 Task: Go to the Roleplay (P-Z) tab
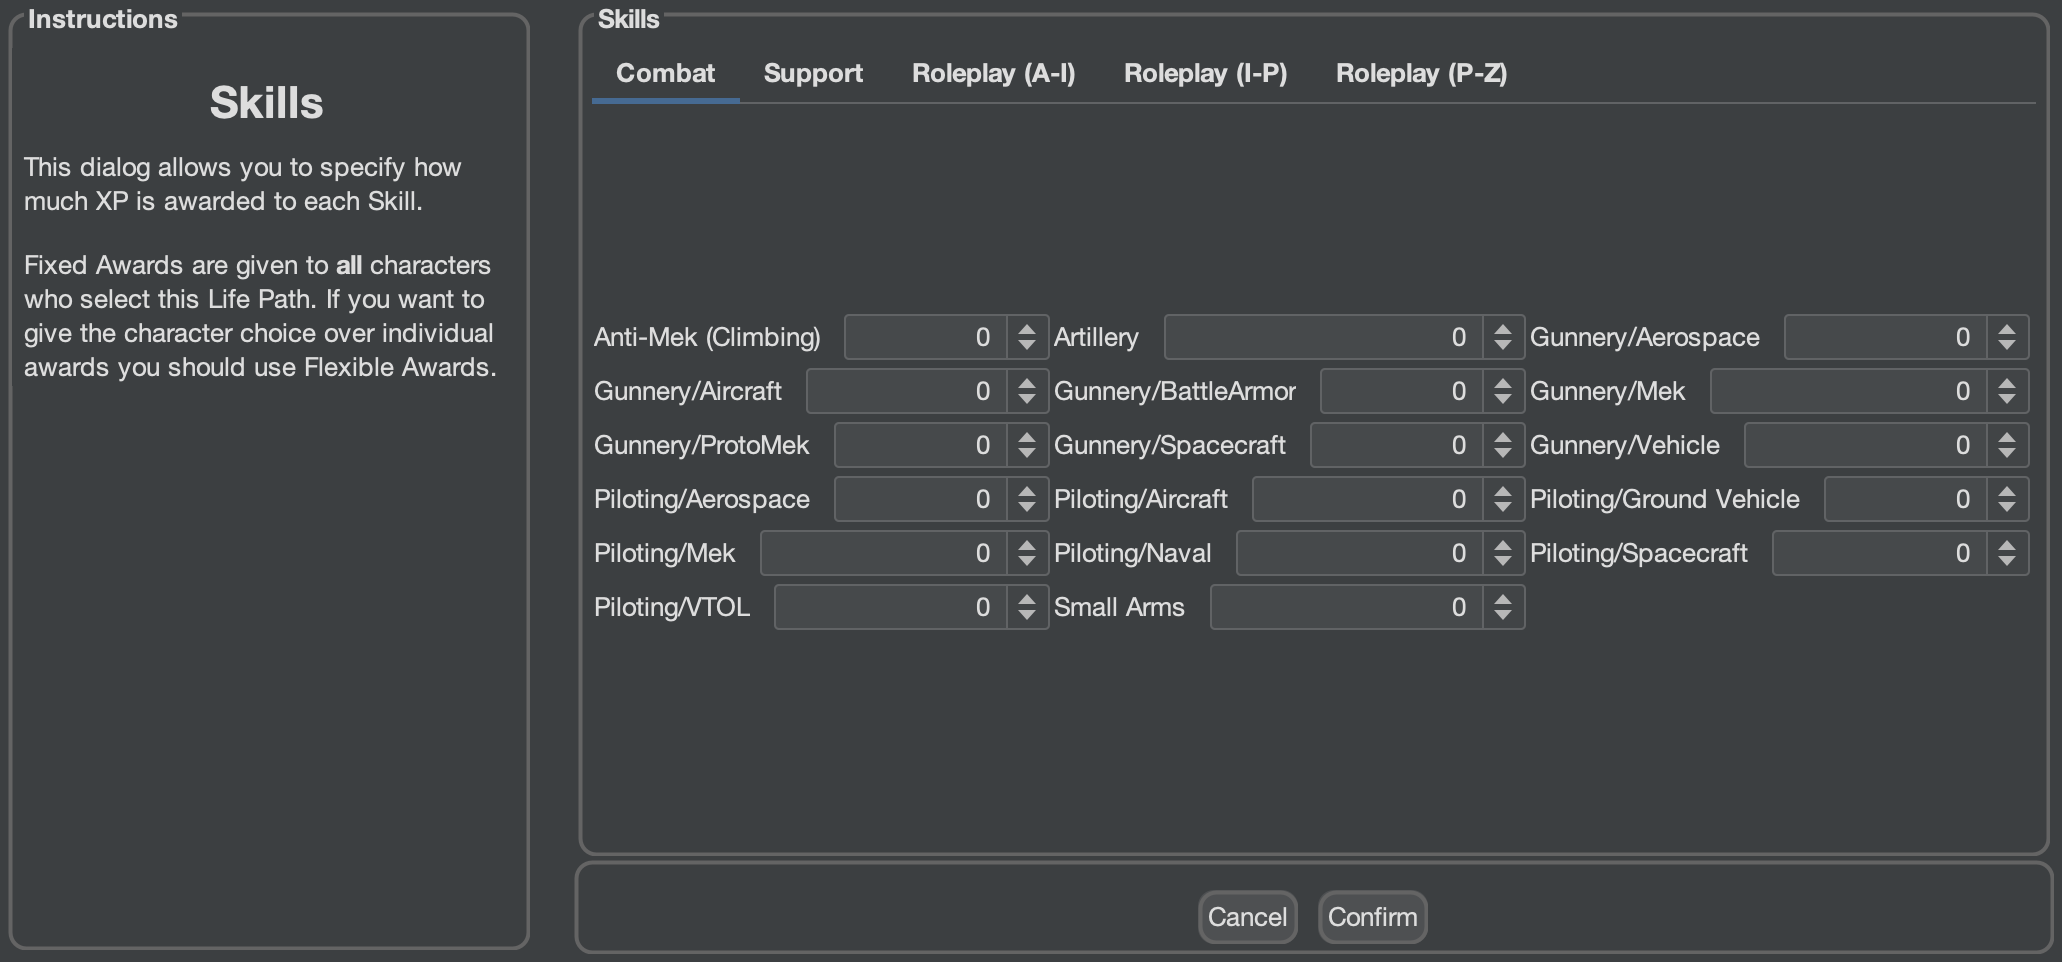[1421, 74]
